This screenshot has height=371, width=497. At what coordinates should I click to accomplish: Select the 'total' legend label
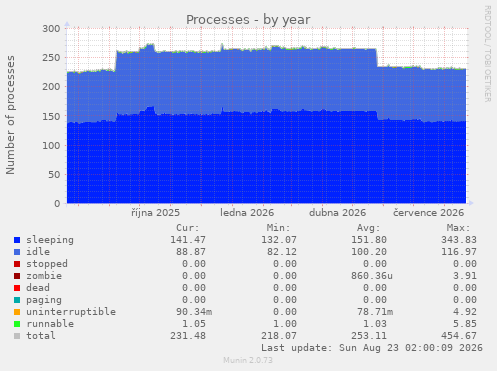click(41, 336)
